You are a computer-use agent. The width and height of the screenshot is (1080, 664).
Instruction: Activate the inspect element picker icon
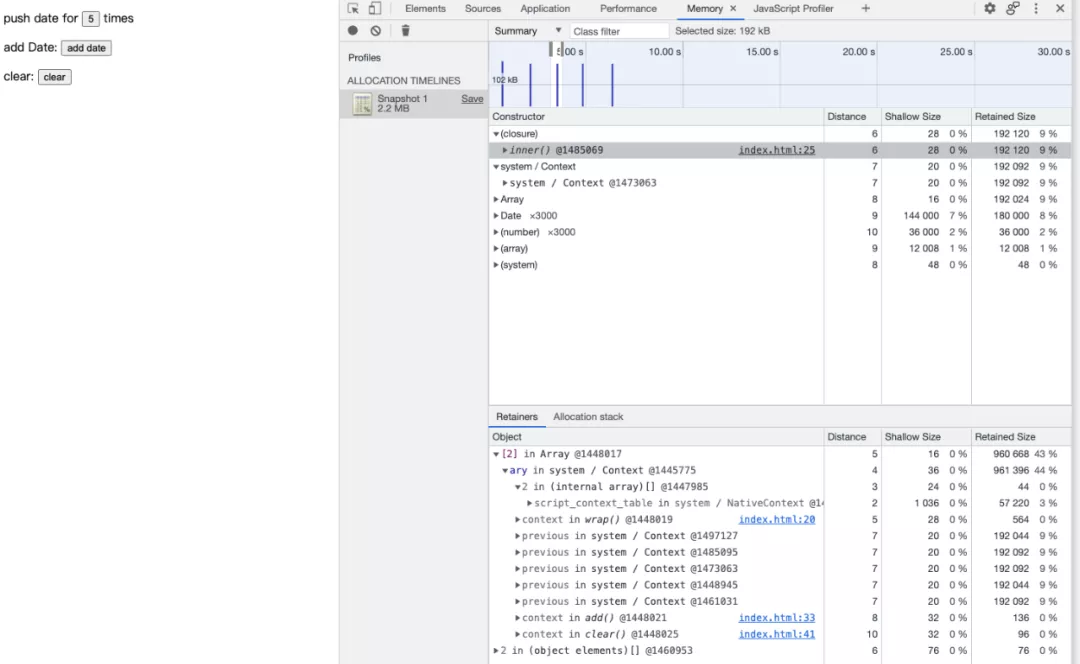[x=353, y=9]
